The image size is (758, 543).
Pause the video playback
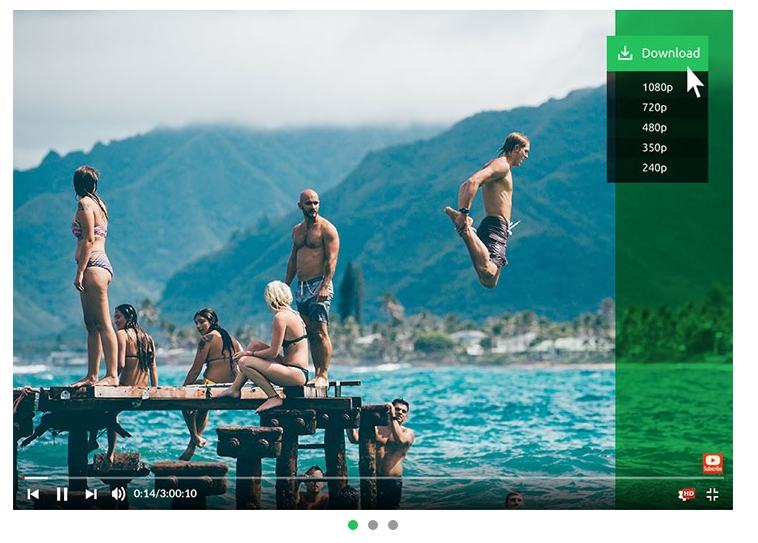point(62,494)
